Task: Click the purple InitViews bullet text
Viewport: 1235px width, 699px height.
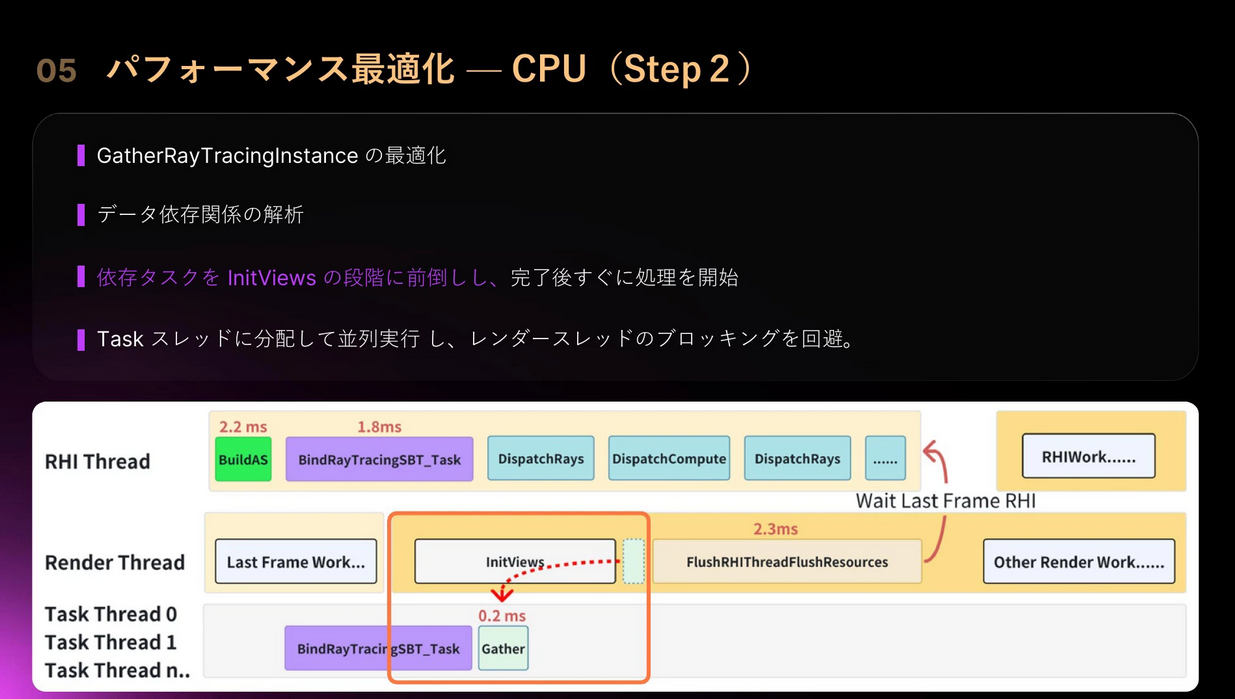Action: pos(297,278)
